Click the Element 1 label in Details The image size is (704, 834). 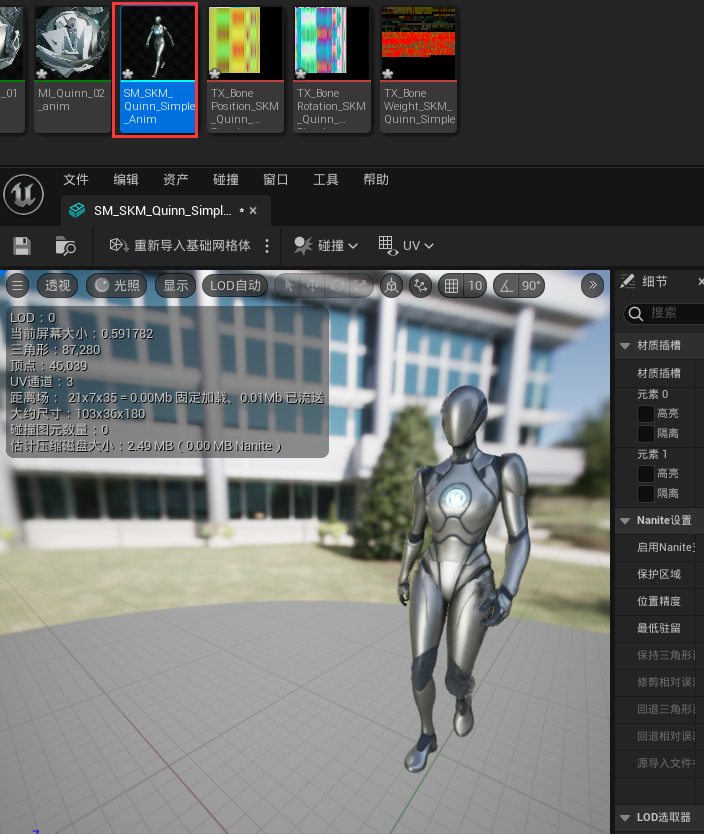click(652, 455)
